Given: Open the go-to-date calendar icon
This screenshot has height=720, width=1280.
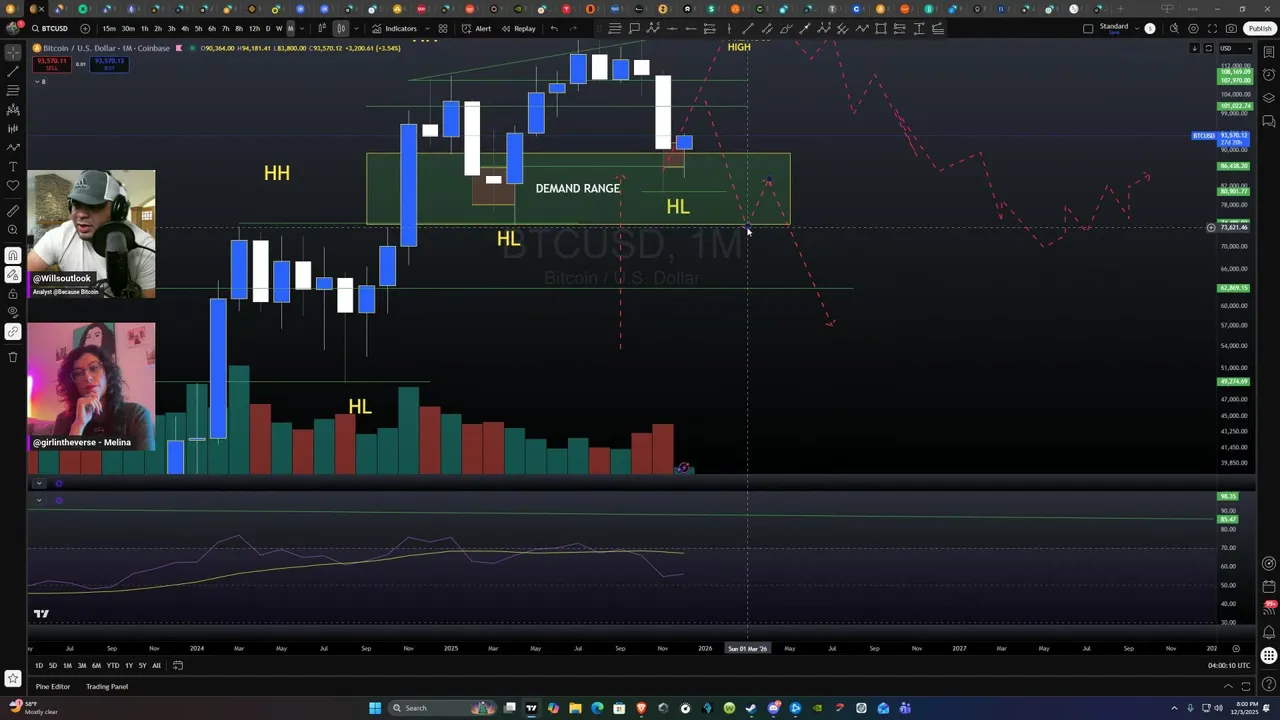Looking at the screenshot, I should pyautogui.click(x=178, y=665).
